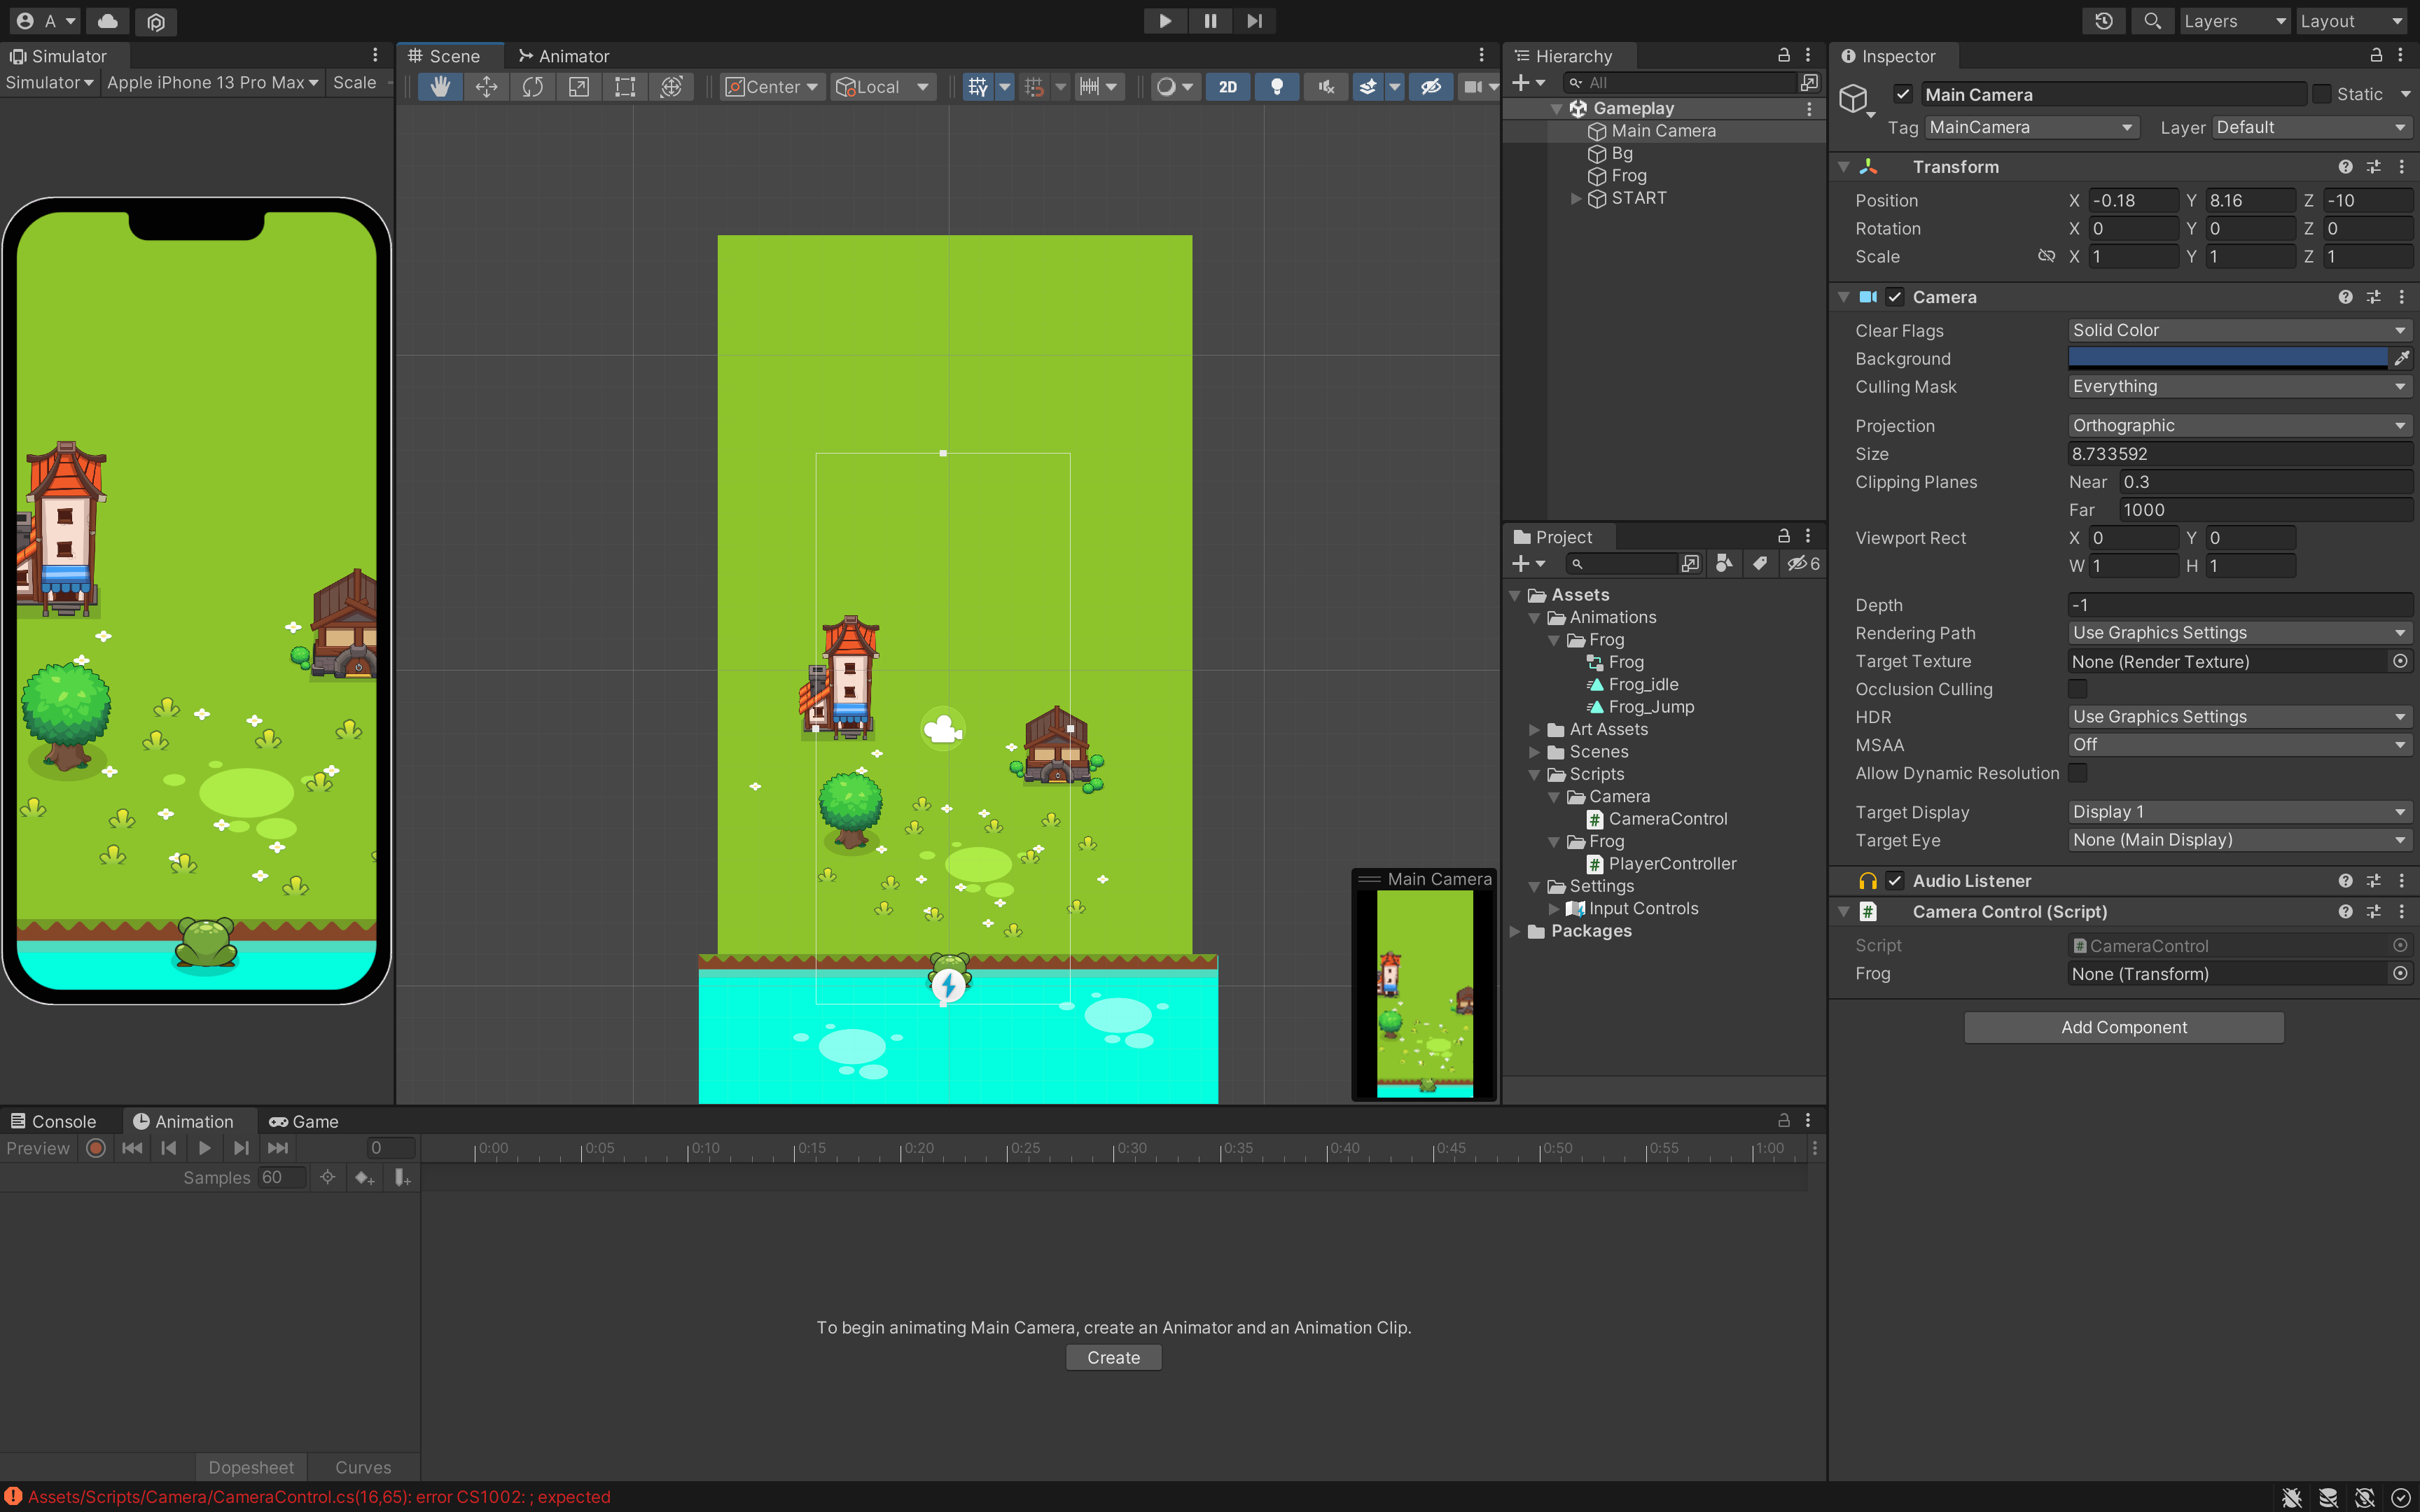
Task: Select the Move tool
Action: [486, 87]
